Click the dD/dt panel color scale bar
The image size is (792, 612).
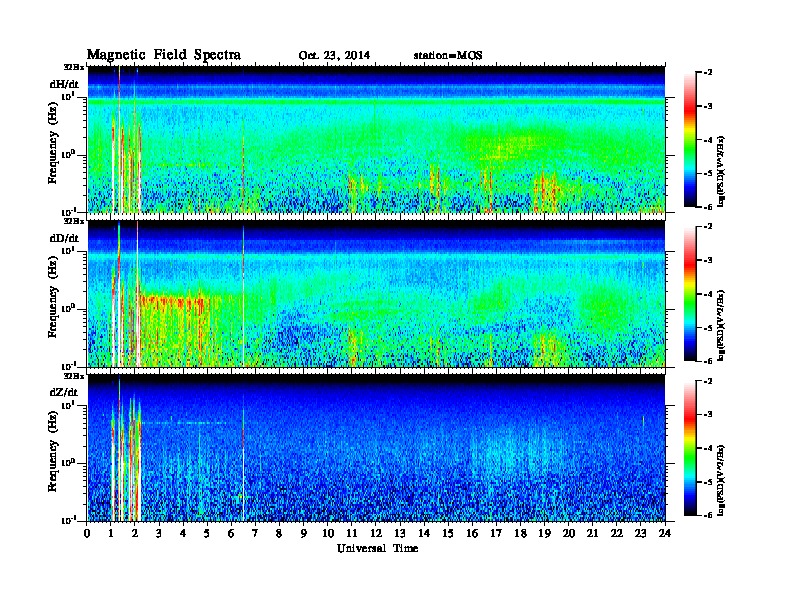(x=690, y=293)
